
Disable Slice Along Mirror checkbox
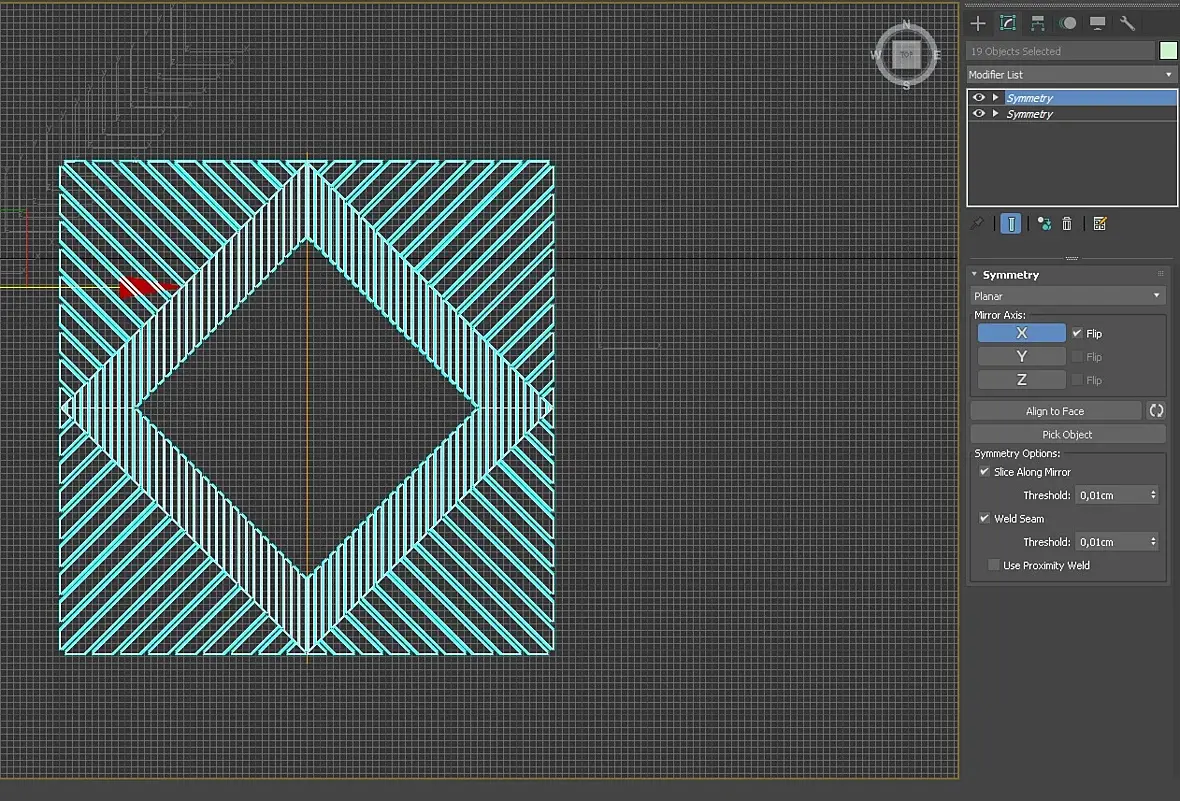(984, 471)
